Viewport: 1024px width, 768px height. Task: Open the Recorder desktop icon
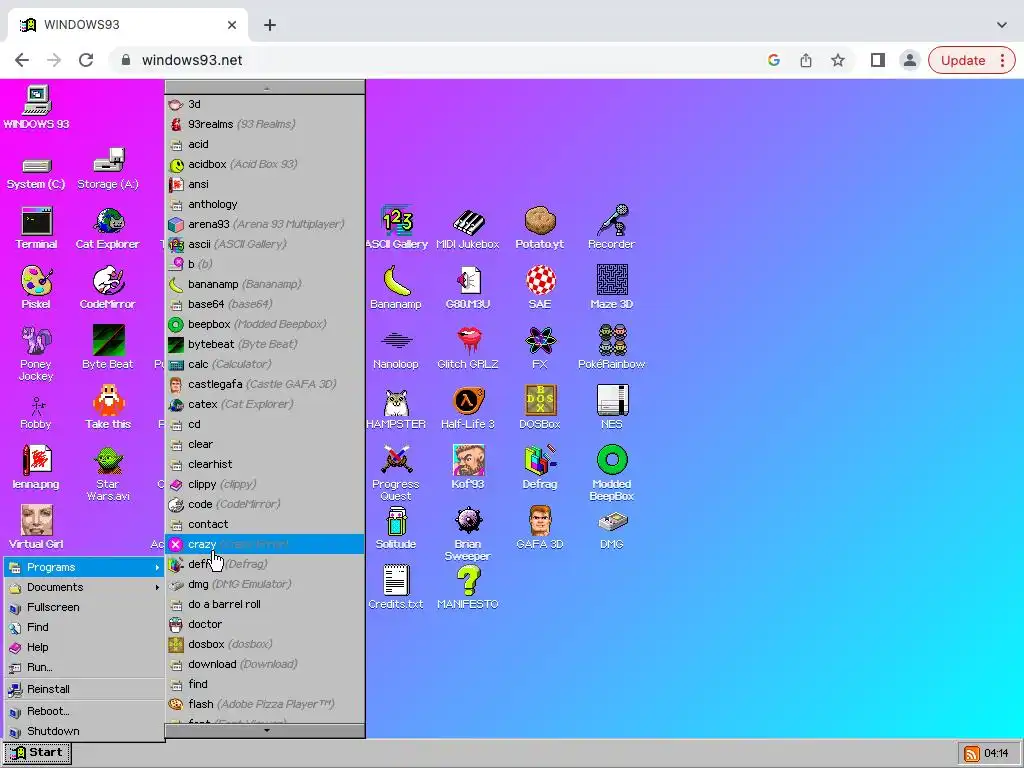pos(611,228)
